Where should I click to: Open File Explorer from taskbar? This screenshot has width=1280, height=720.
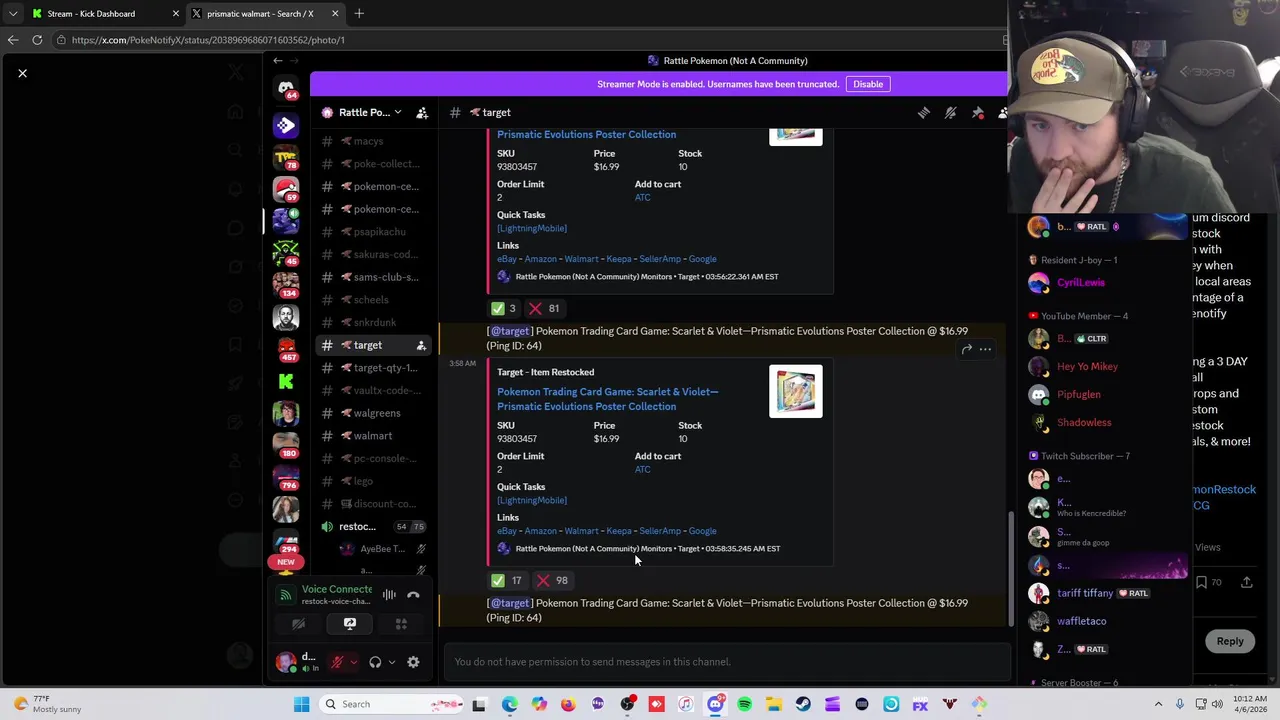pos(774,704)
